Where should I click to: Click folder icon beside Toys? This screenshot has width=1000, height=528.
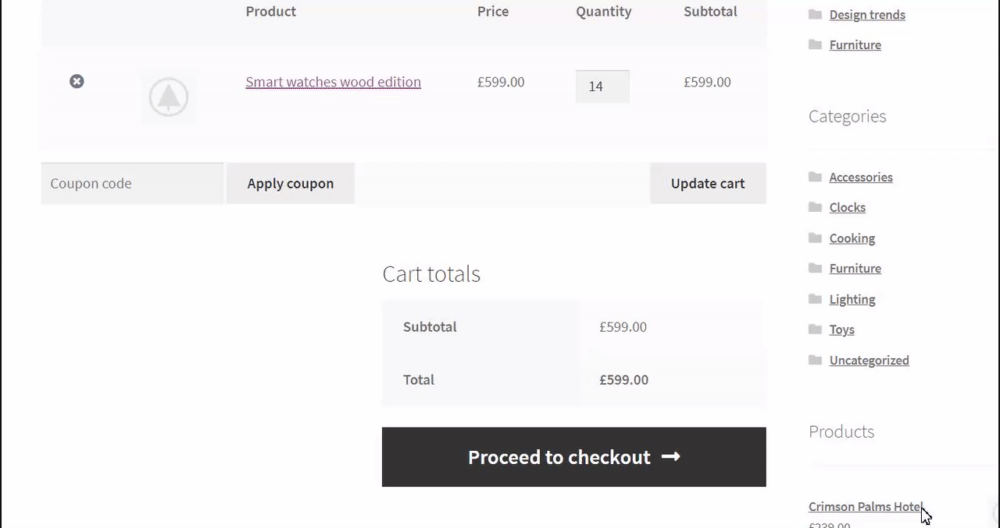click(815, 329)
